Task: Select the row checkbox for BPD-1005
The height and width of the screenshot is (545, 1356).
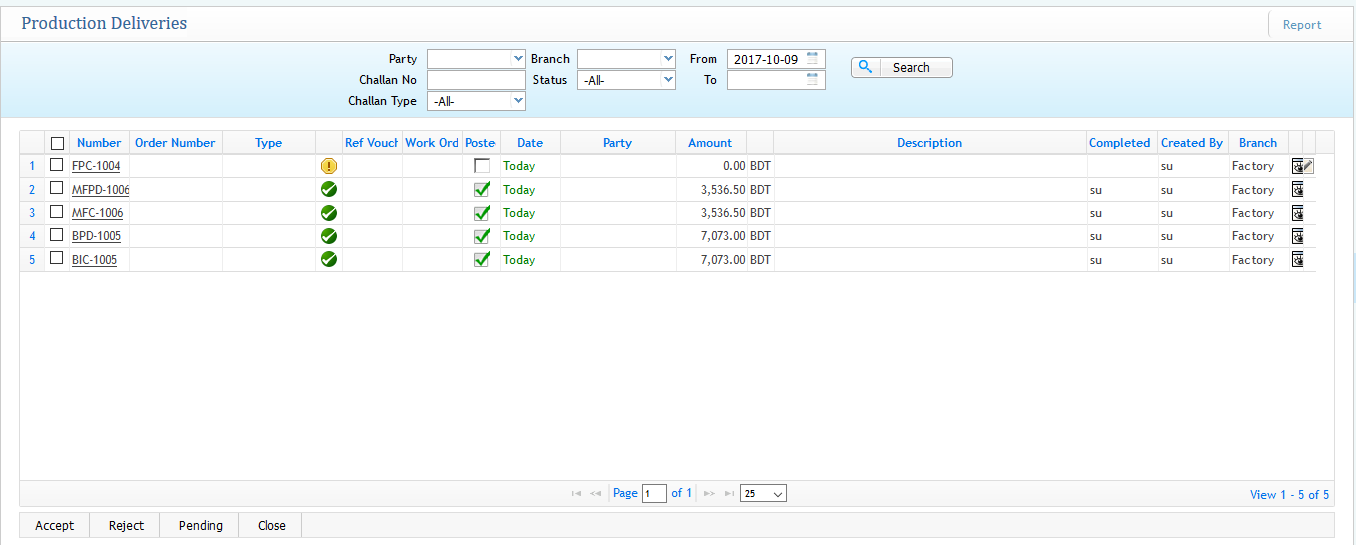Action: tap(57, 235)
